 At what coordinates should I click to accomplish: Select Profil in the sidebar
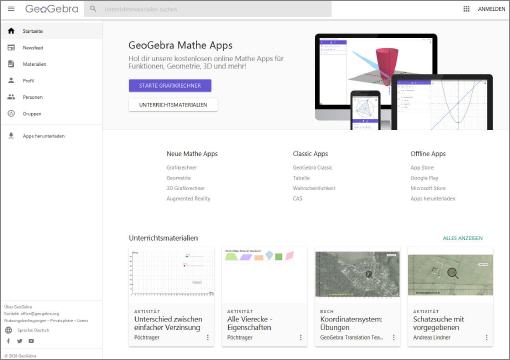(x=52, y=80)
